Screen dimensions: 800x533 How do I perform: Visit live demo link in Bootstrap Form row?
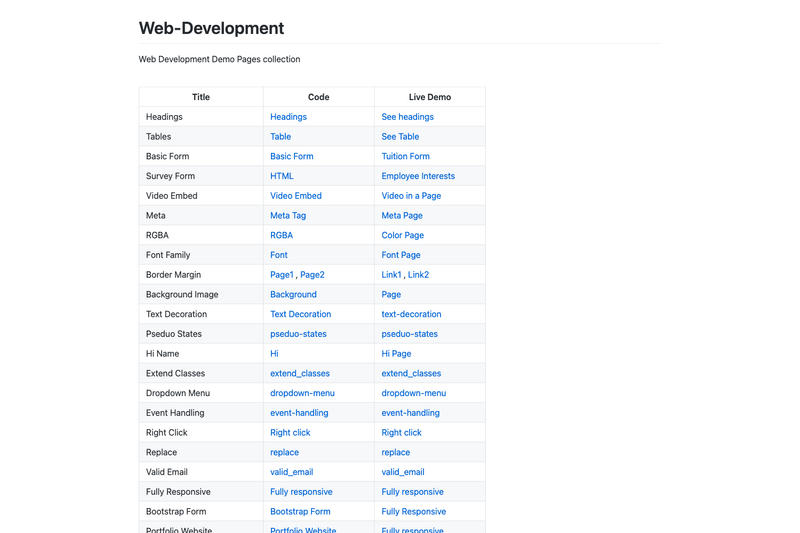(x=413, y=512)
